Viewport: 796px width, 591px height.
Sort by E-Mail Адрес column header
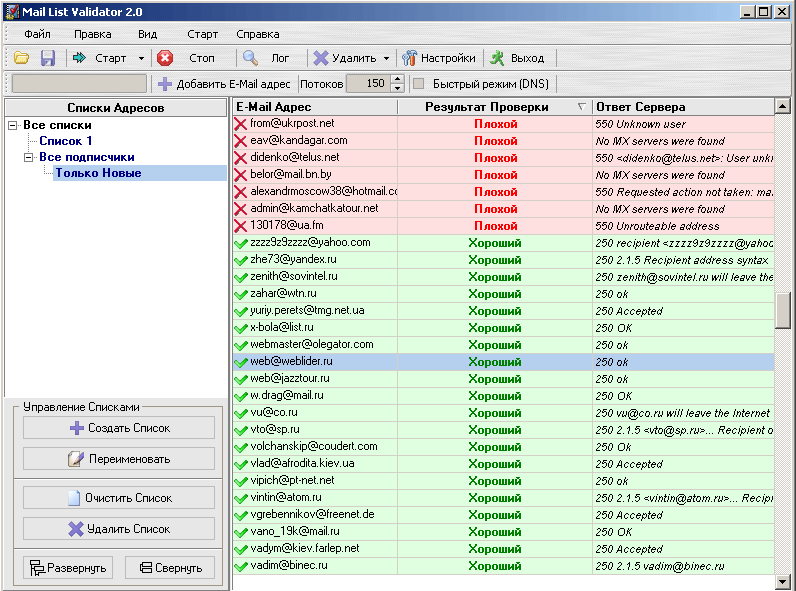(x=315, y=107)
